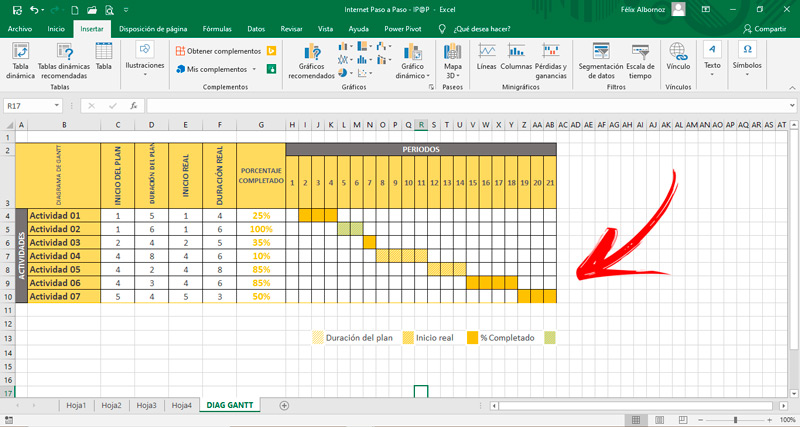Image resolution: width=800 pixels, height=427 pixels.
Task: Open the Fórmulas tab
Action: [x=217, y=29]
